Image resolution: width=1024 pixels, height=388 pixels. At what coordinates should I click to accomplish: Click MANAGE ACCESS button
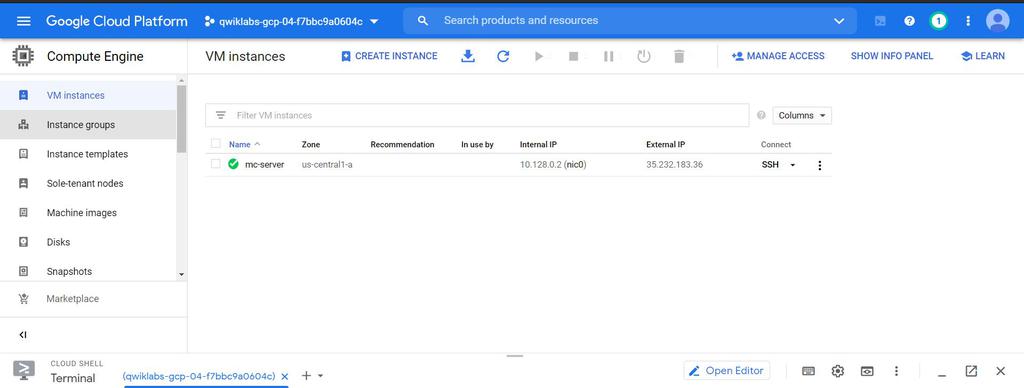click(x=778, y=56)
